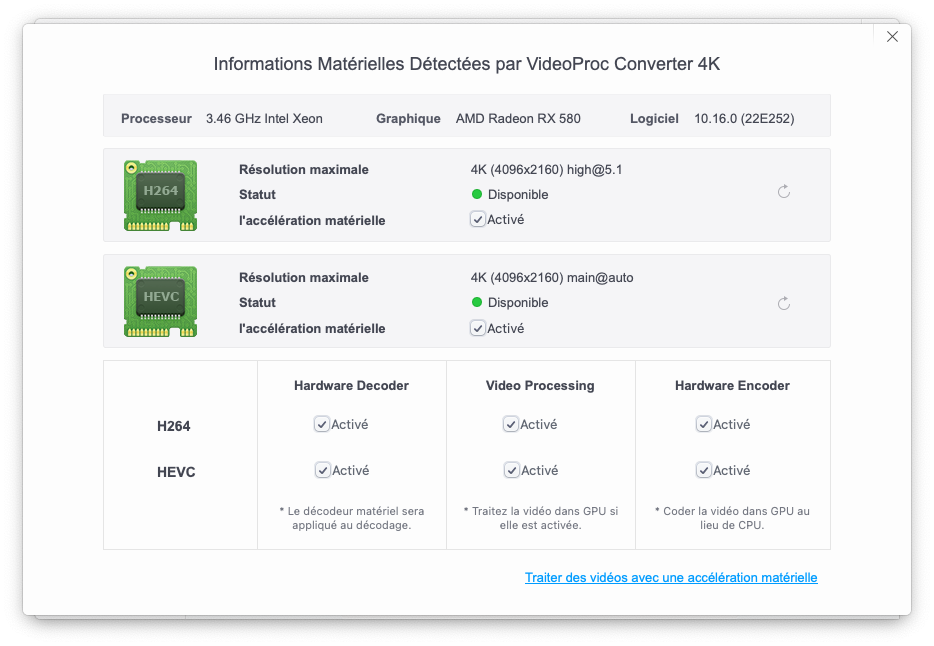Click the green Disponible status dot for HEVC
Screen dimensions: 934x646
(477, 302)
